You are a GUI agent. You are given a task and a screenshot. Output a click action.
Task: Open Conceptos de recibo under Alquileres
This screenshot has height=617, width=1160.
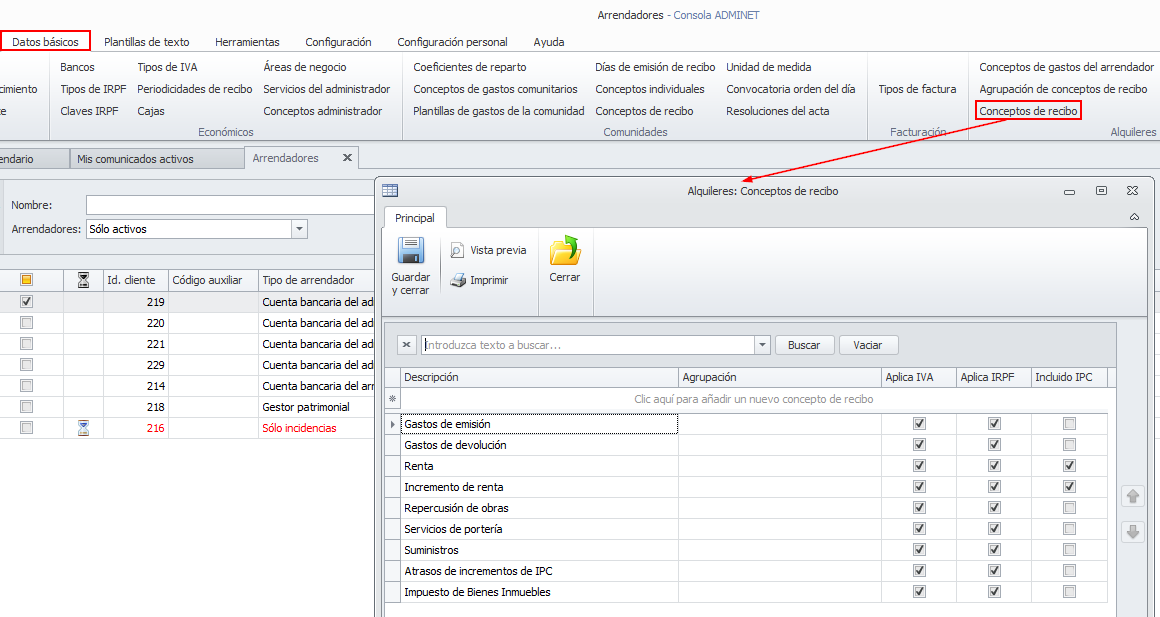coord(1028,111)
